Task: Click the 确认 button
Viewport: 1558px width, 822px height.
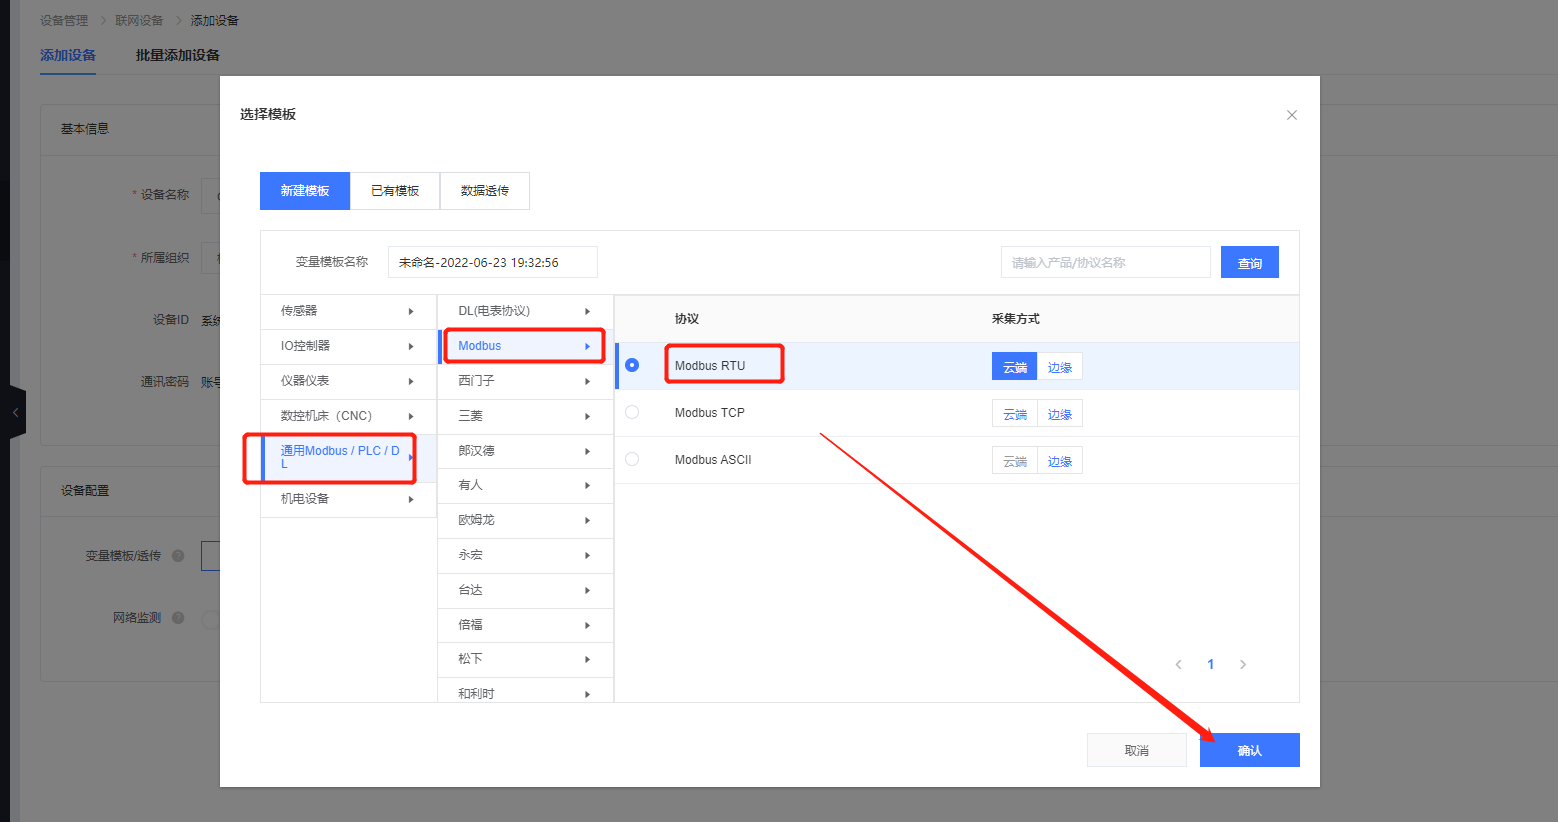Action: (1249, 750)
